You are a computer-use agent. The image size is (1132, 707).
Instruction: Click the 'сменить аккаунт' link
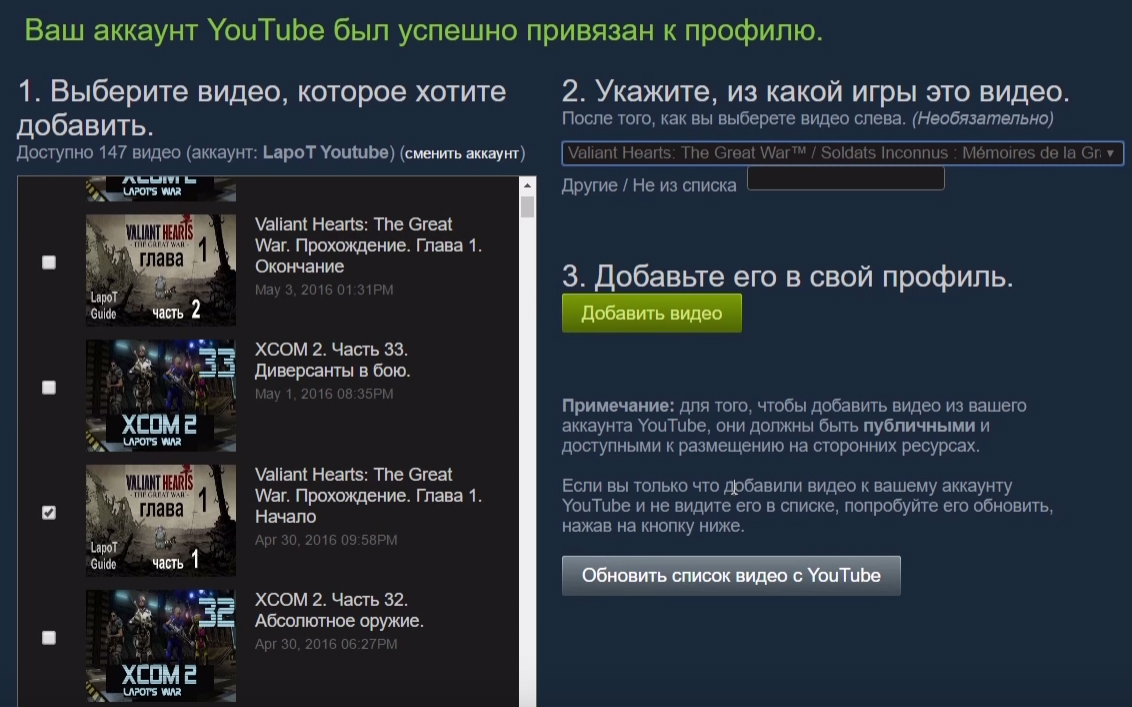point(462,153)
